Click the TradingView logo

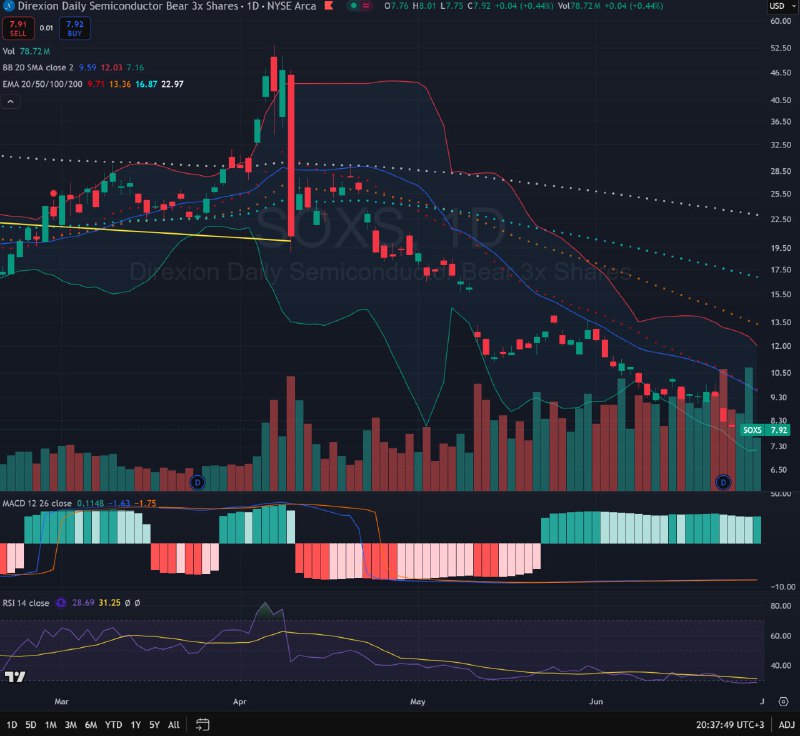point(15,677)
